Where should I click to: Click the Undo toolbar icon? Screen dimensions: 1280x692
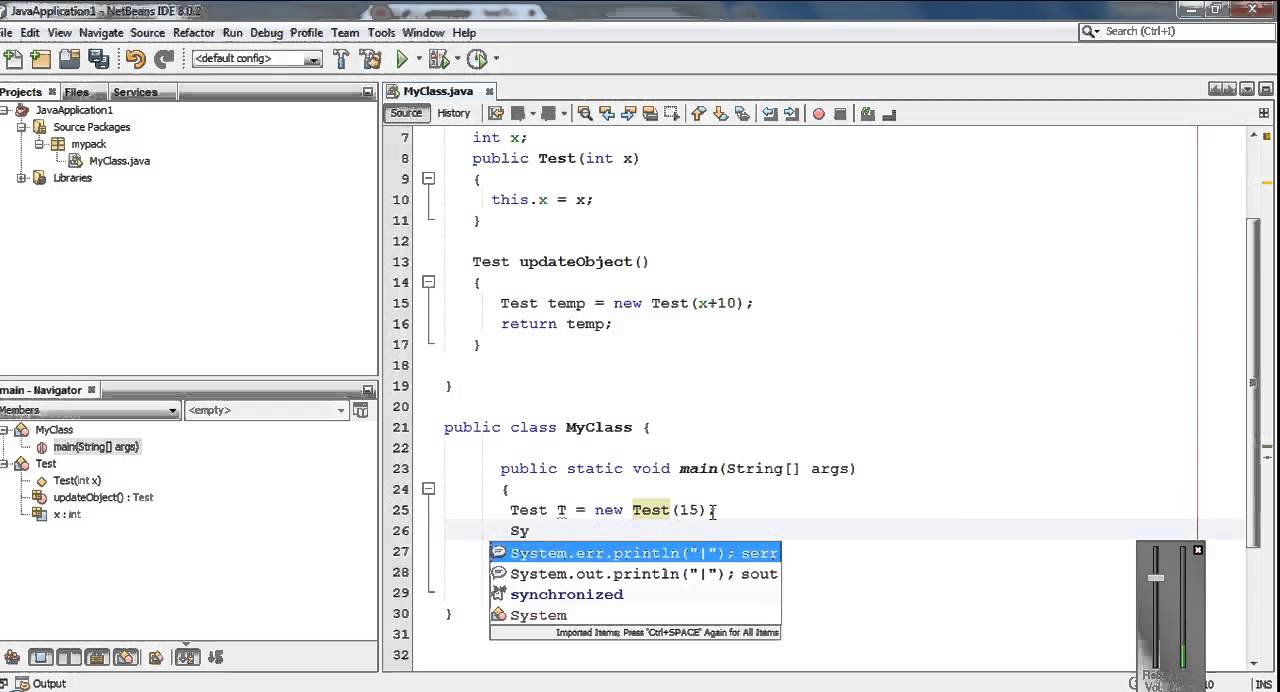pyautogui.click(x=136, y=59)
